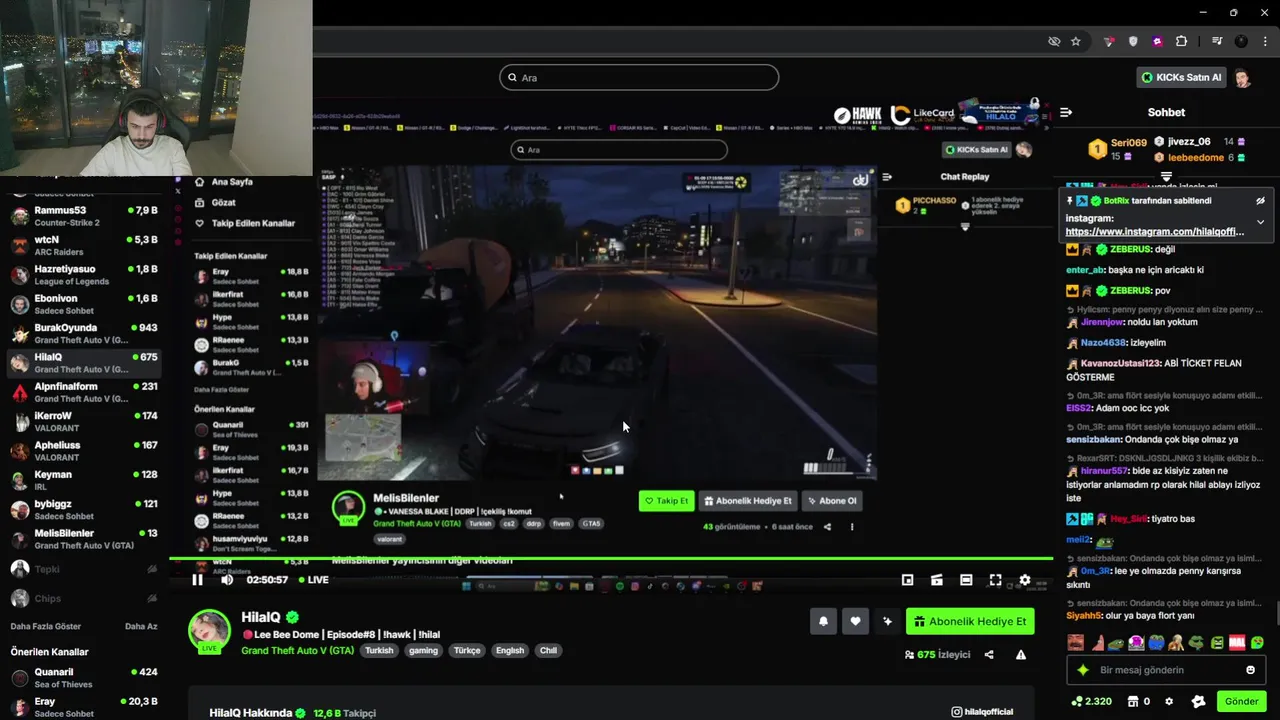
Task: Expand pinned message chevron
Action: [x=1260, y=222]
